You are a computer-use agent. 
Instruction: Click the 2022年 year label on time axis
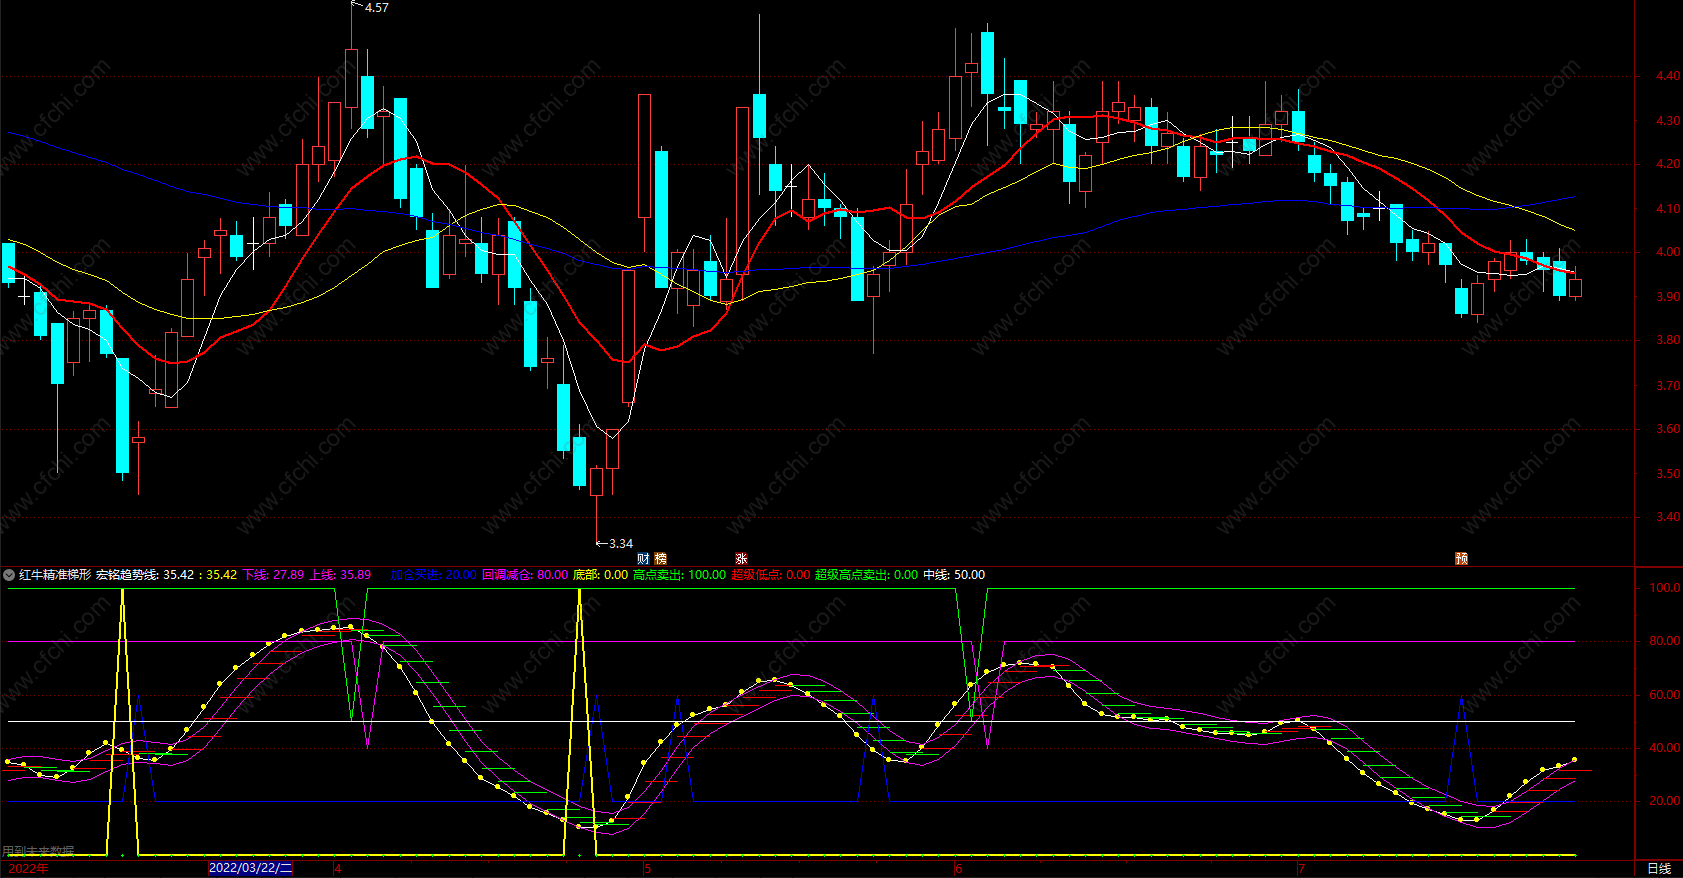coord(28,869)
